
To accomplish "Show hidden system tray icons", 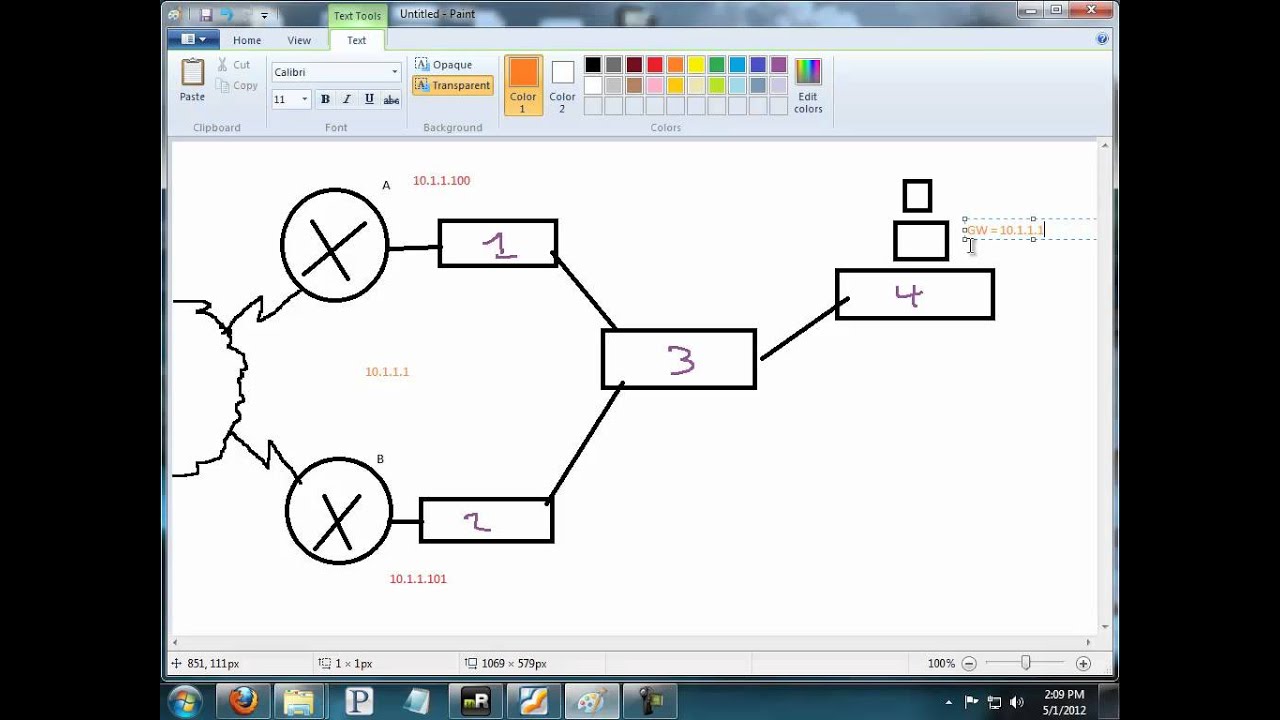I will click(x=948, y=702).
